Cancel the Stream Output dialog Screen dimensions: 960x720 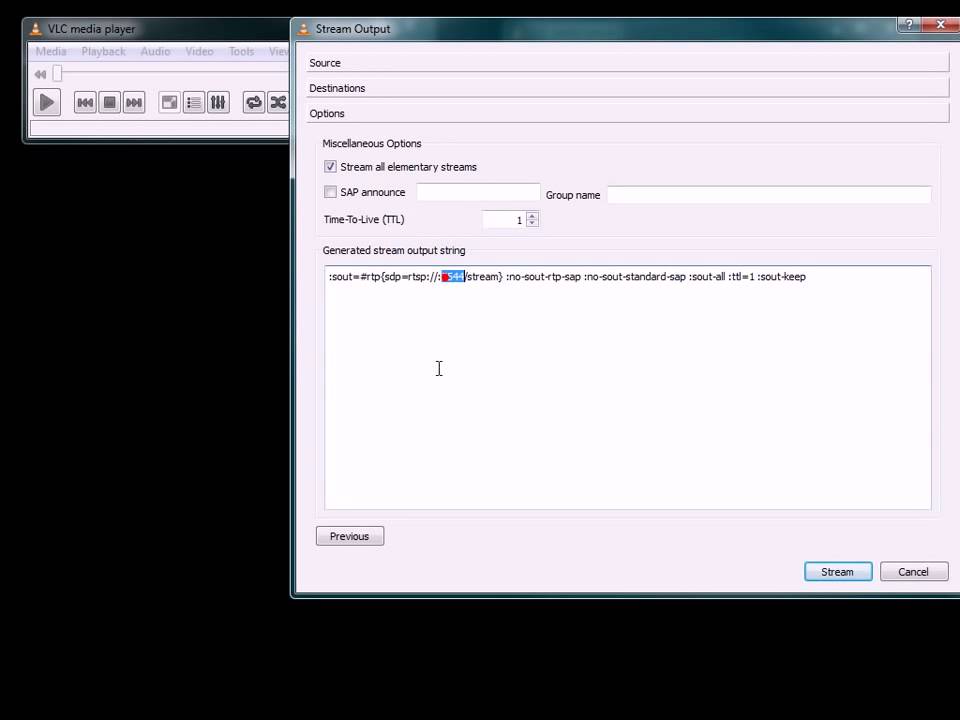(913, 571)
